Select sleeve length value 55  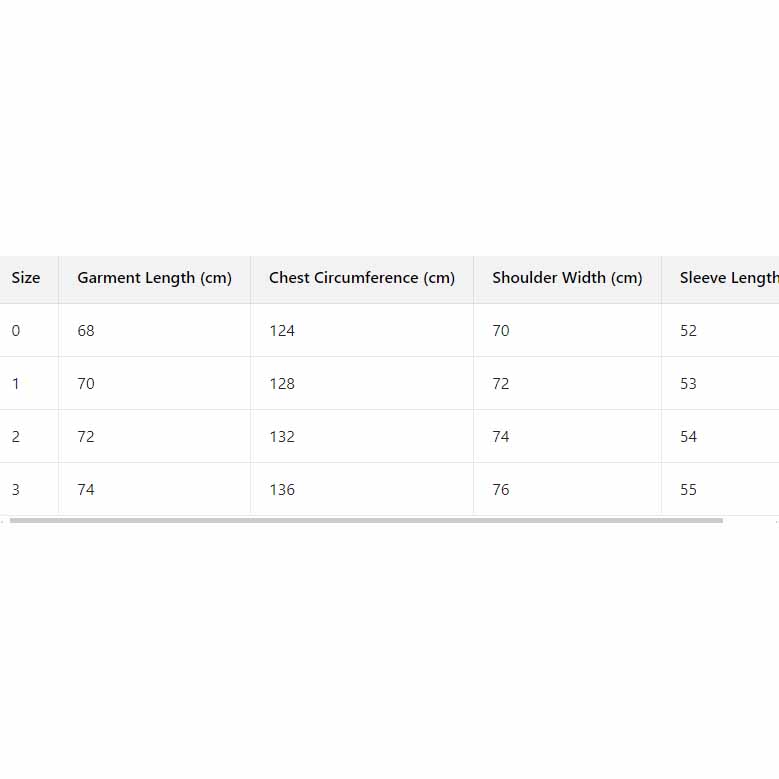click(688, 490)
